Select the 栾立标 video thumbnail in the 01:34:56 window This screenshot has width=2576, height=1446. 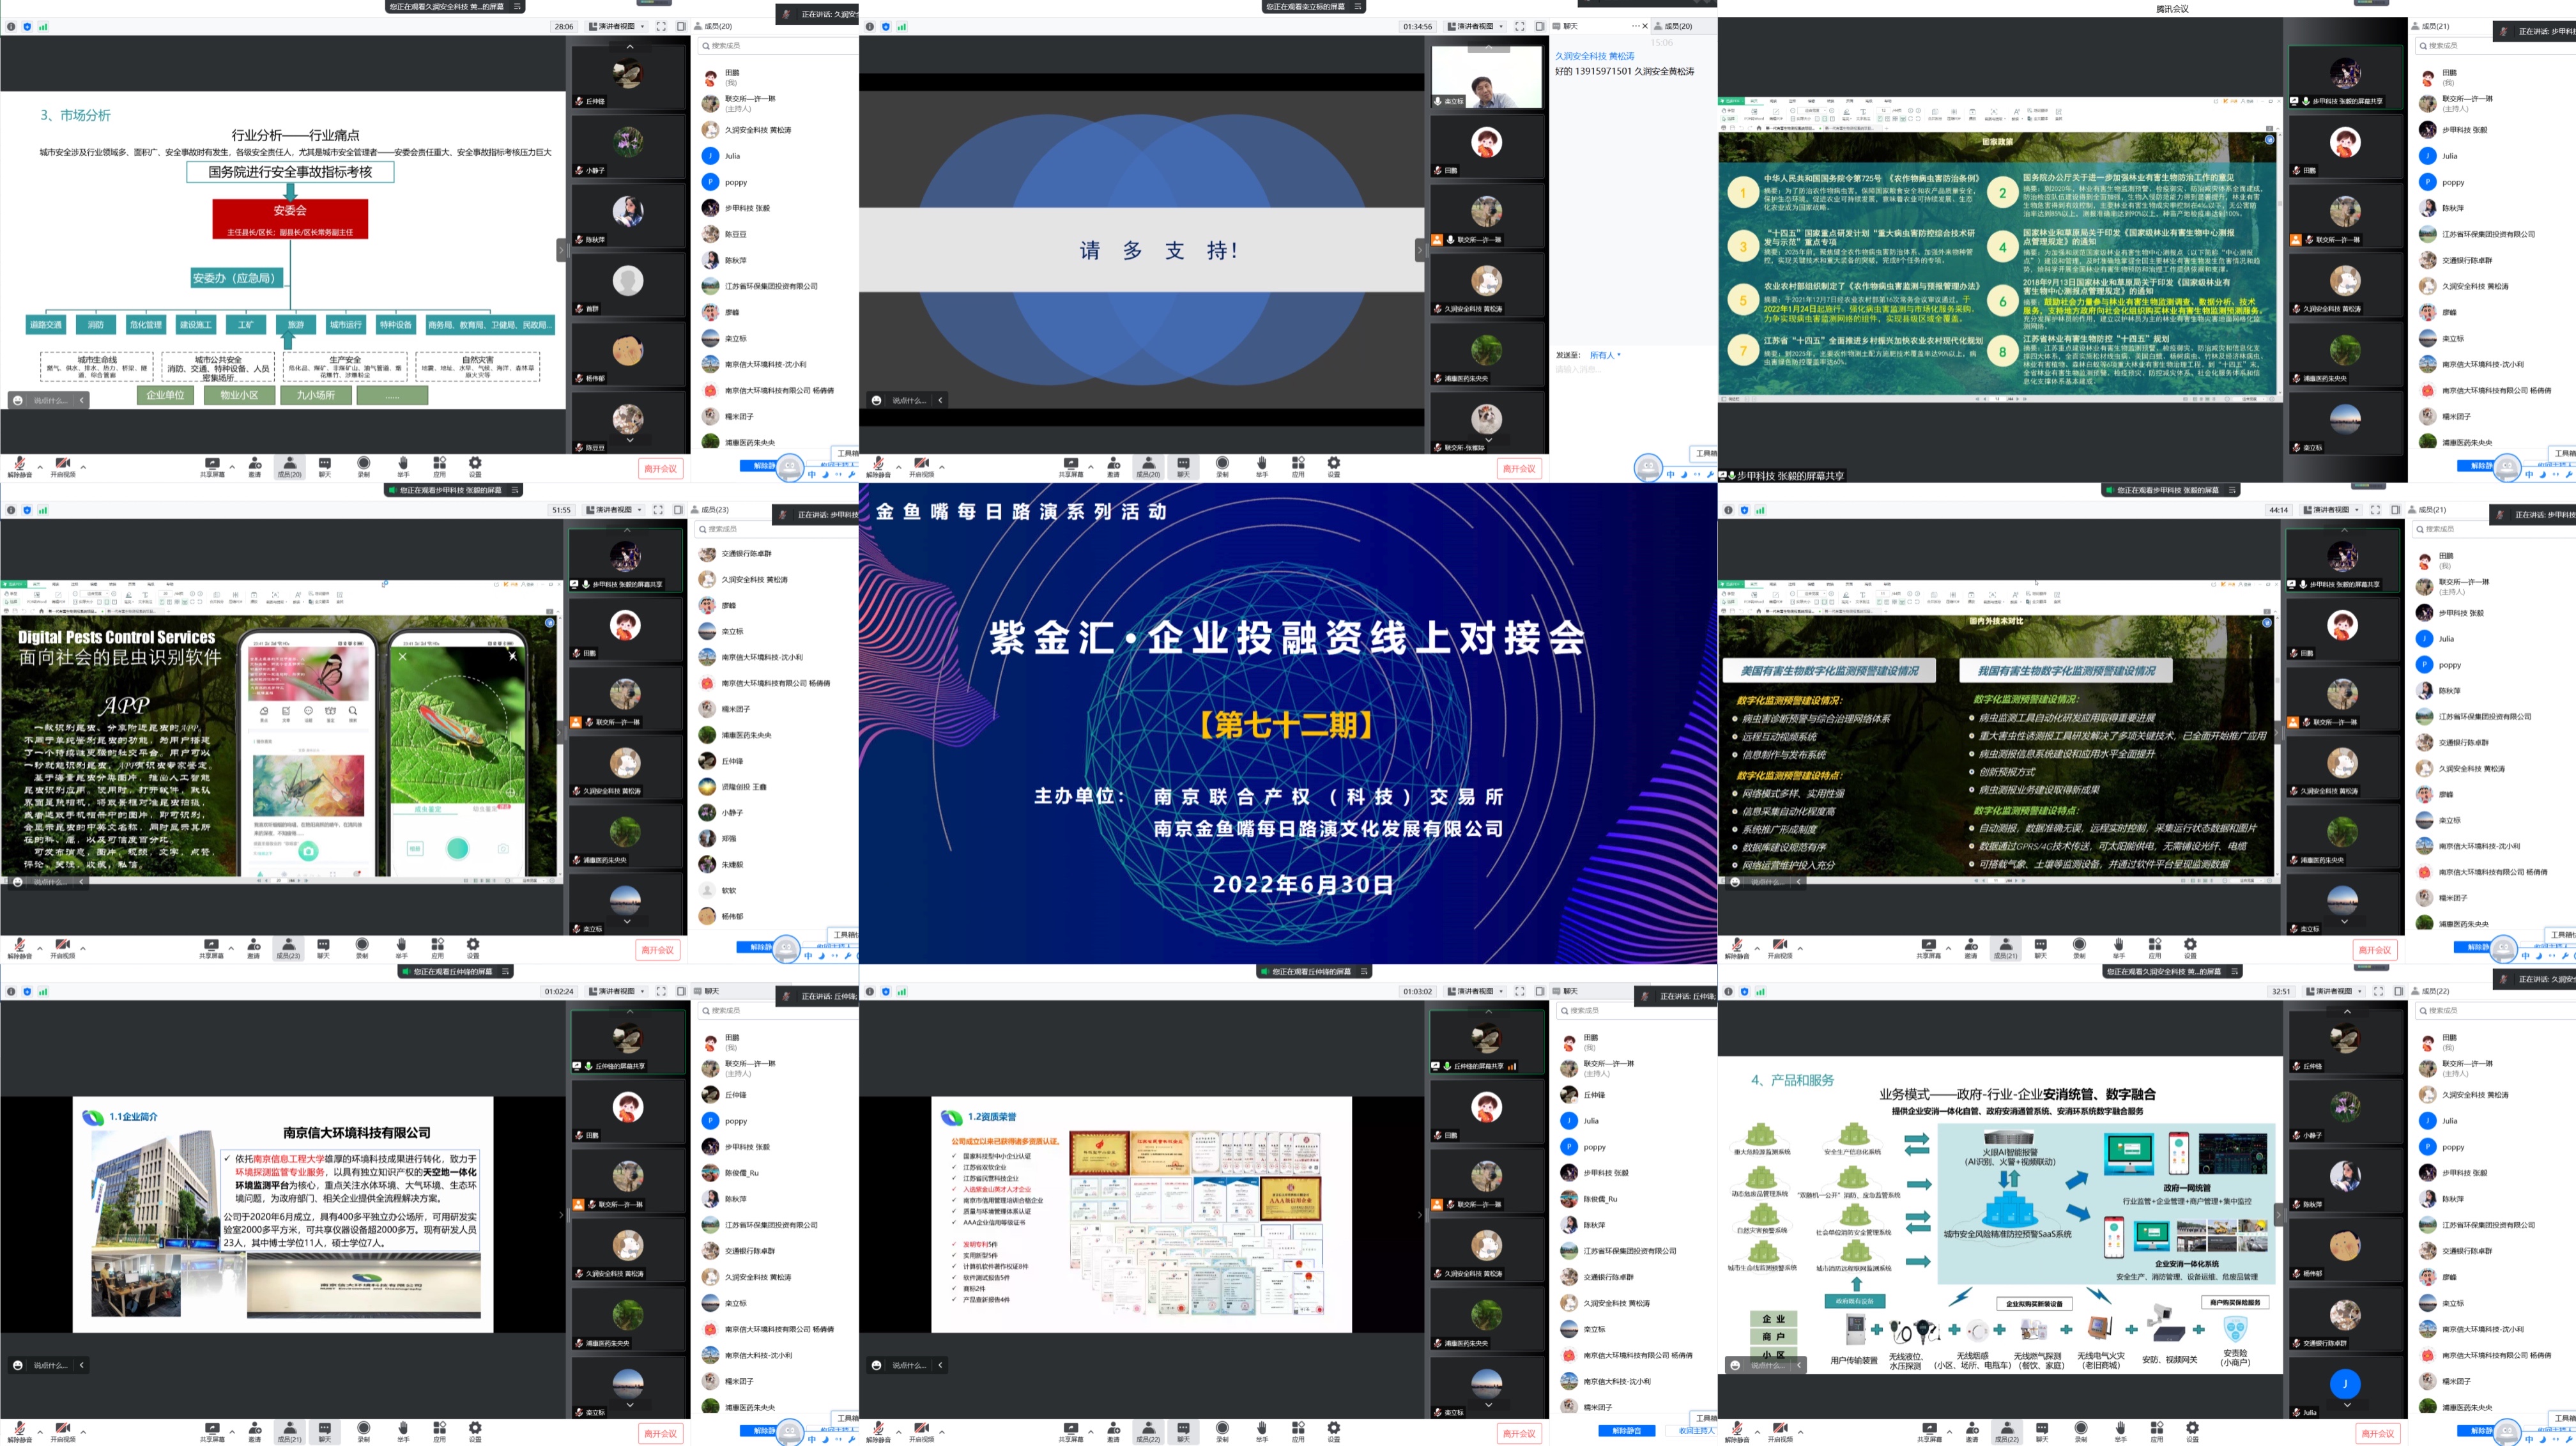[1487, 77]
